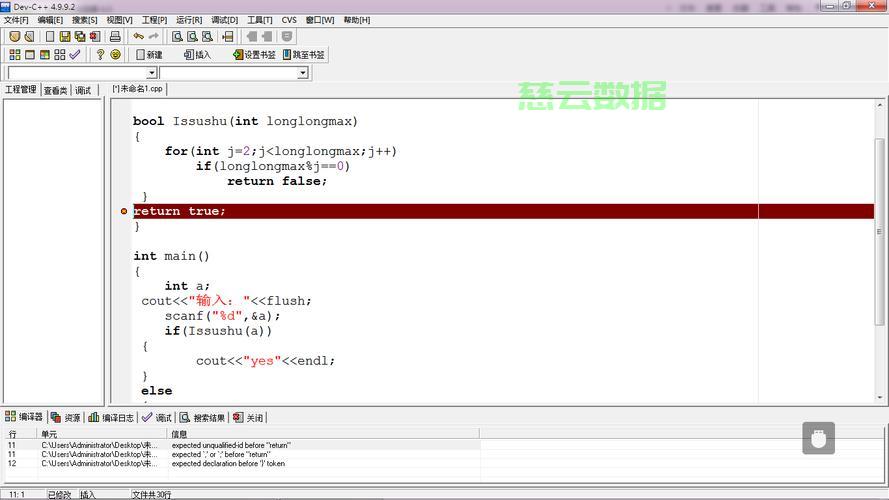Switch to the 查看类 sidebar tab
This screenshot has width=889, height=500.
pos(55,90)
